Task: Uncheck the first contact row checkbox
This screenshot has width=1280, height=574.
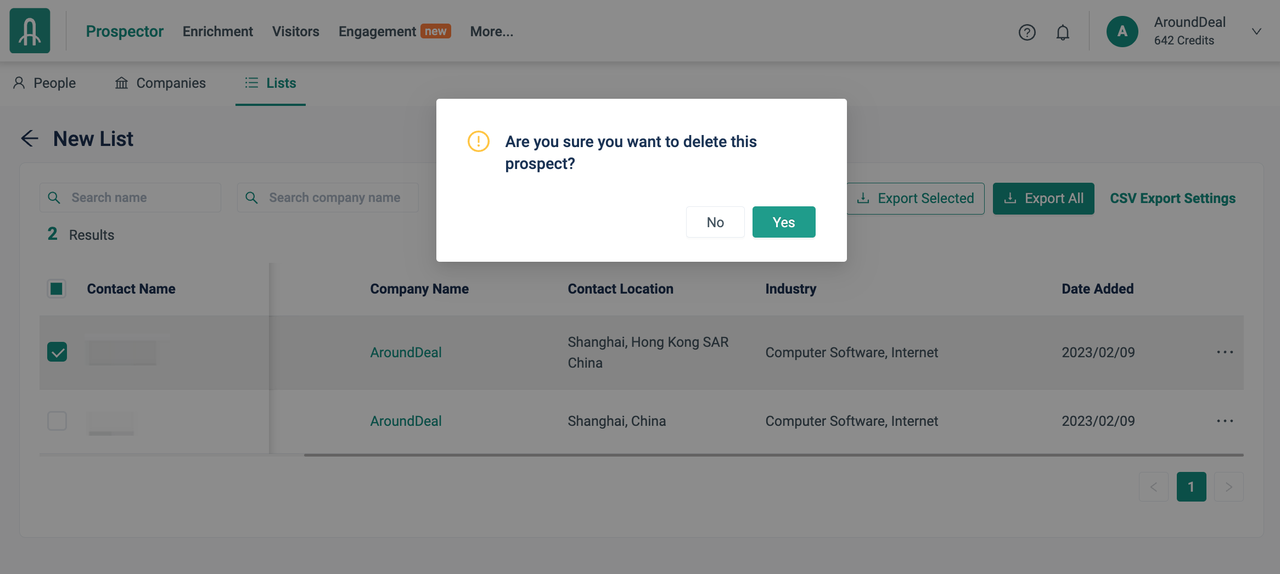Action: [57, 352]
